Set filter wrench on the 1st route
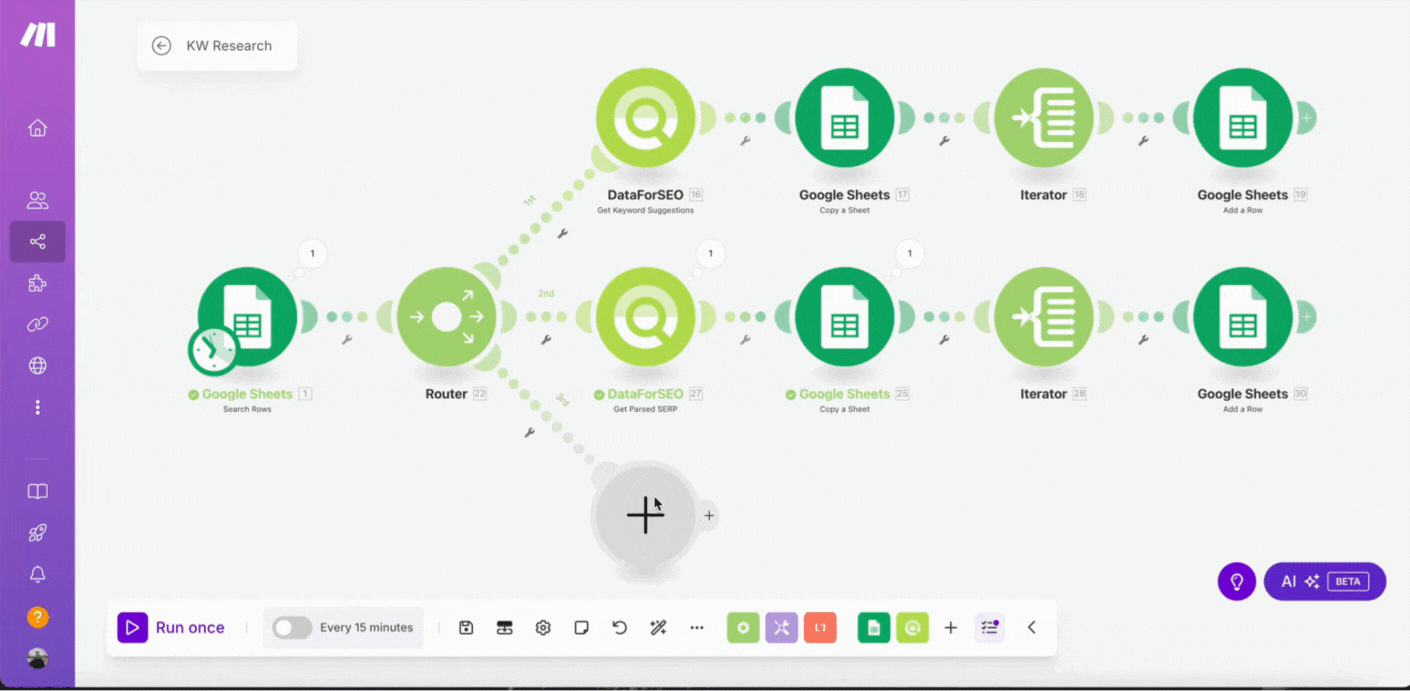This screenshot has width=1410, height=691. click(x=563, y=233)
